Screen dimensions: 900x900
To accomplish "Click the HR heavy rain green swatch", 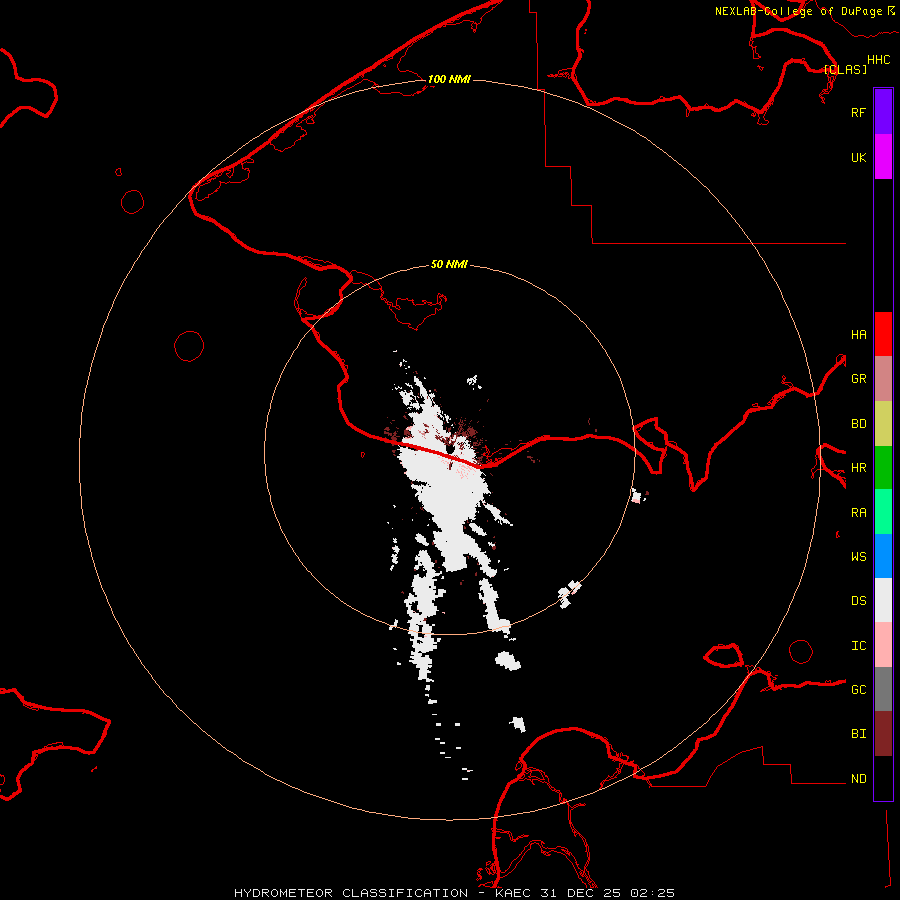I will click(883, 467).
